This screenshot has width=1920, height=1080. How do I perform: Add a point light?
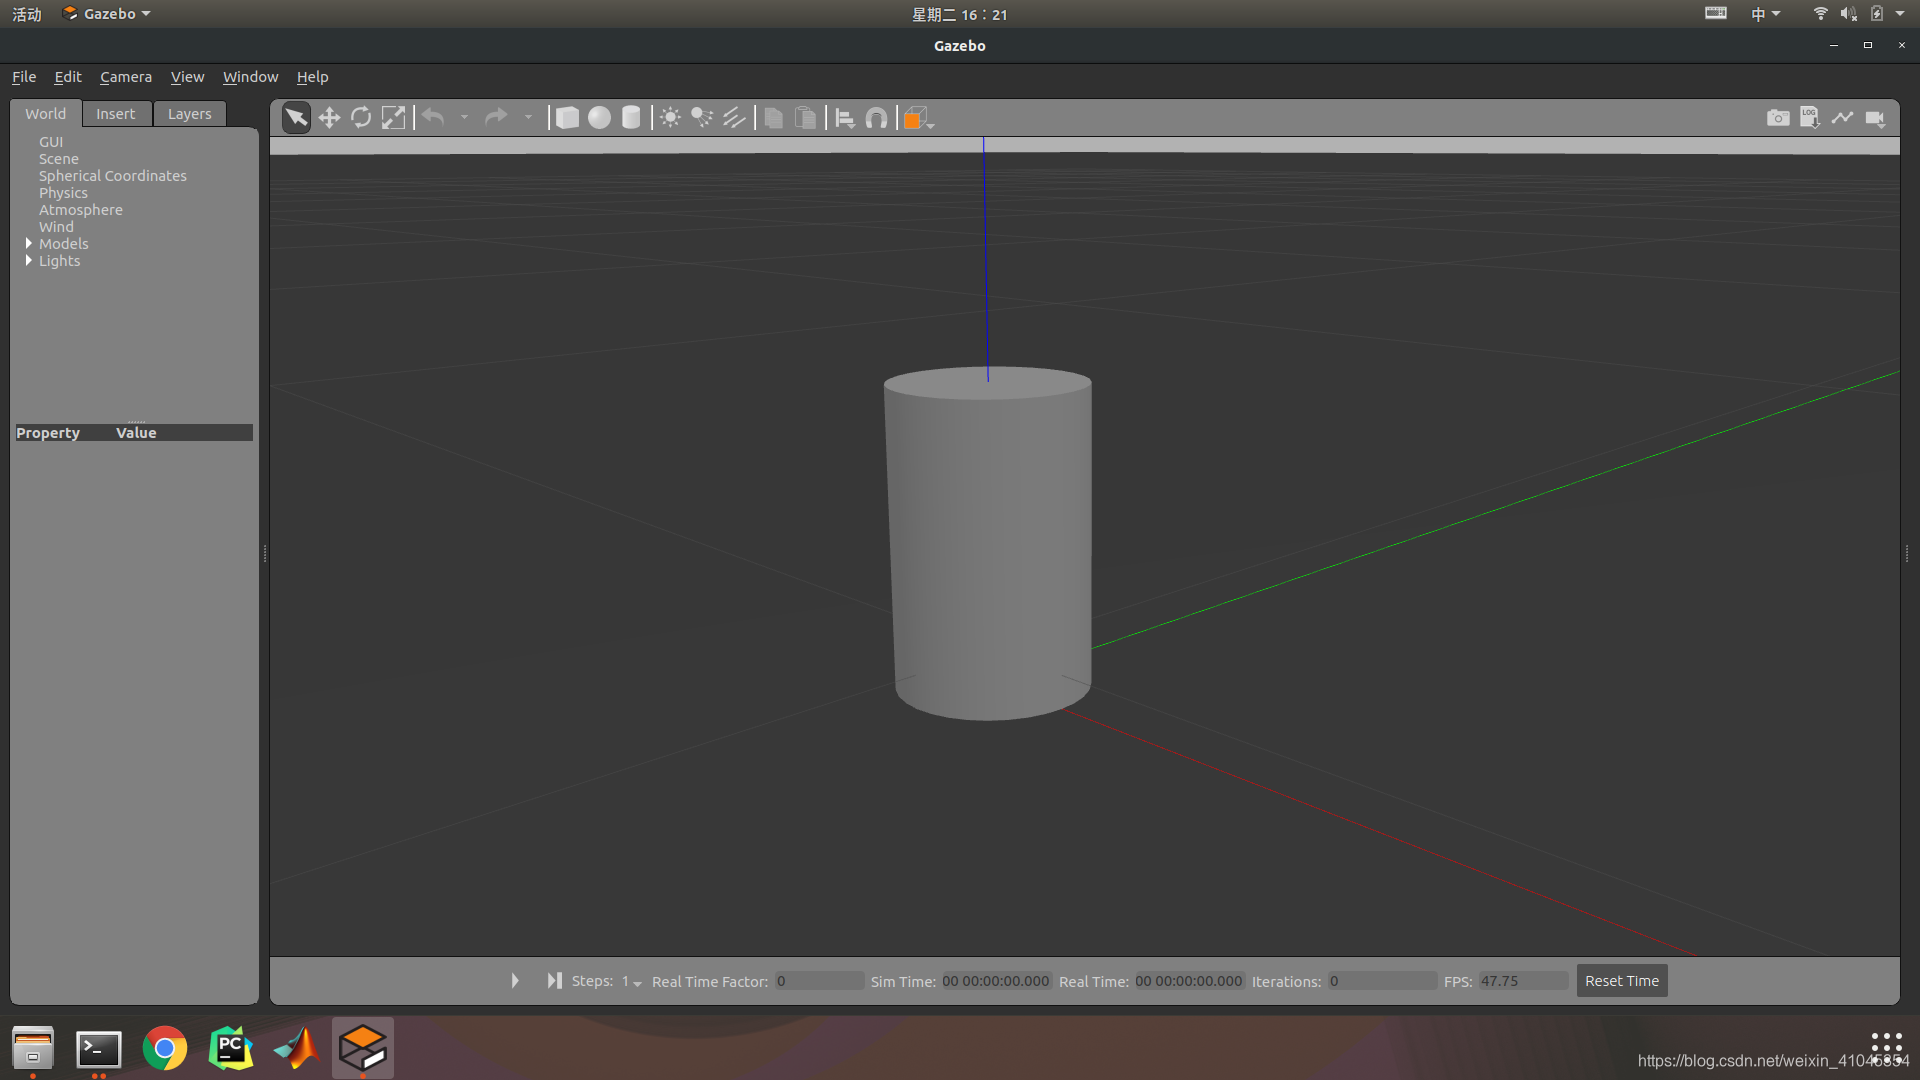[x=670, y=118]
